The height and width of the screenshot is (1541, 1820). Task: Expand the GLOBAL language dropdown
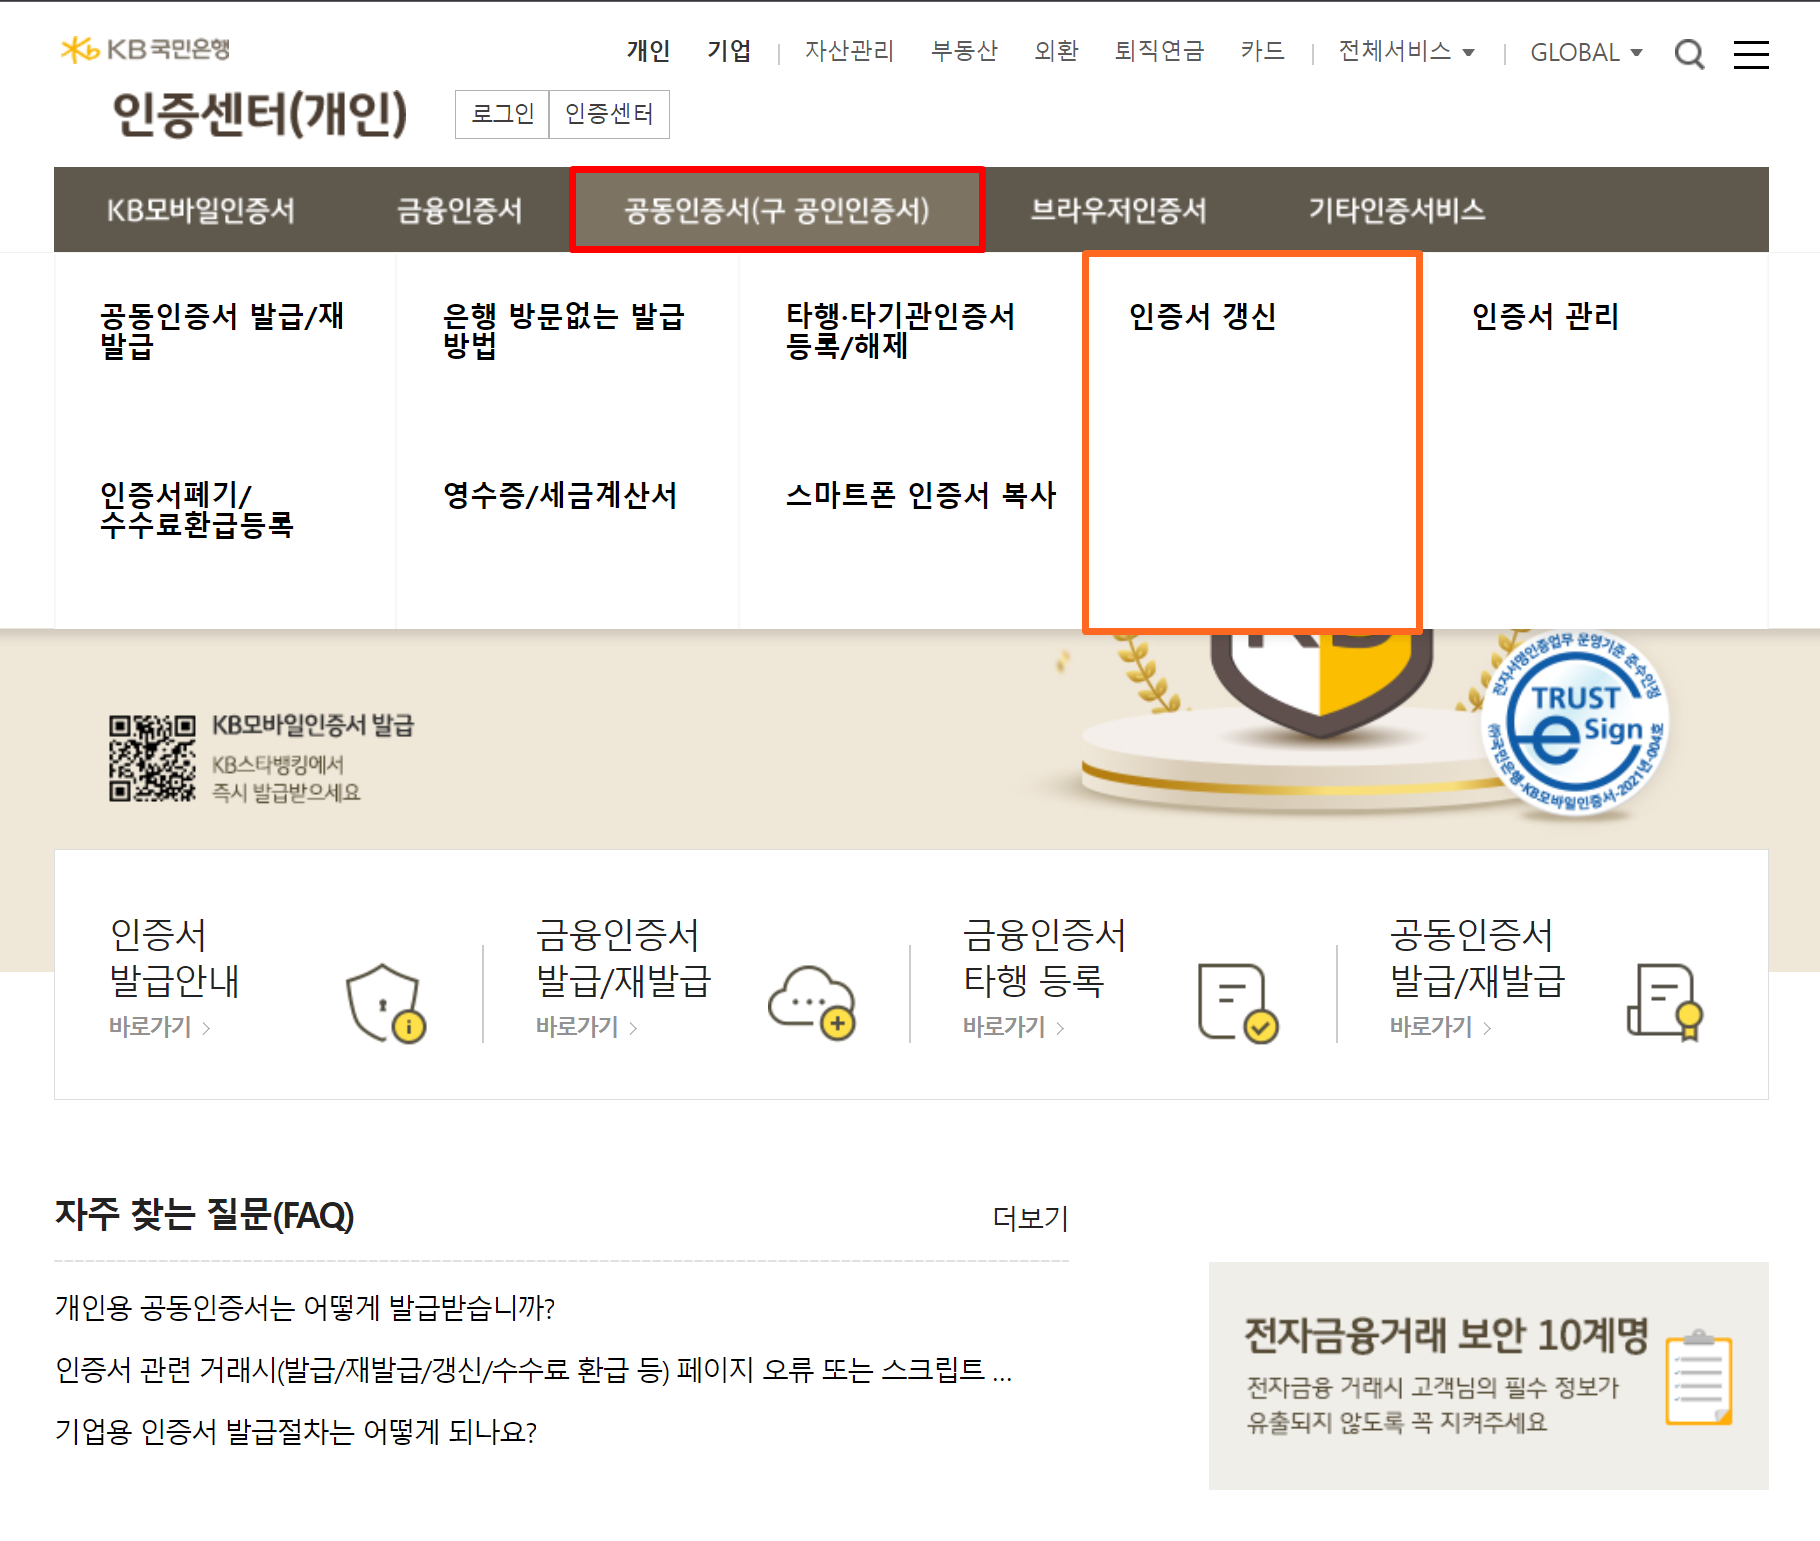pos(1586,52)
